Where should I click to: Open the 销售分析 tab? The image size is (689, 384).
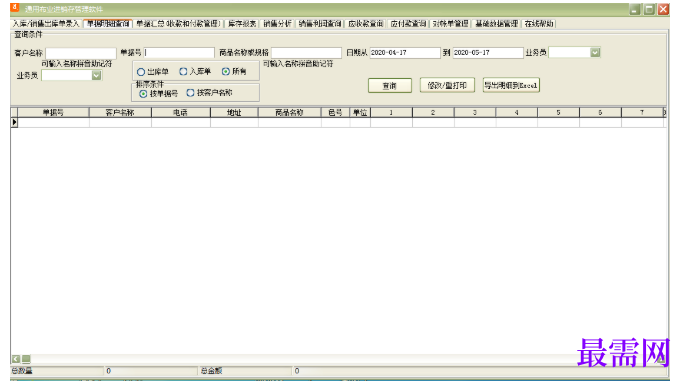pyautogui.click(x=277, y=24)
